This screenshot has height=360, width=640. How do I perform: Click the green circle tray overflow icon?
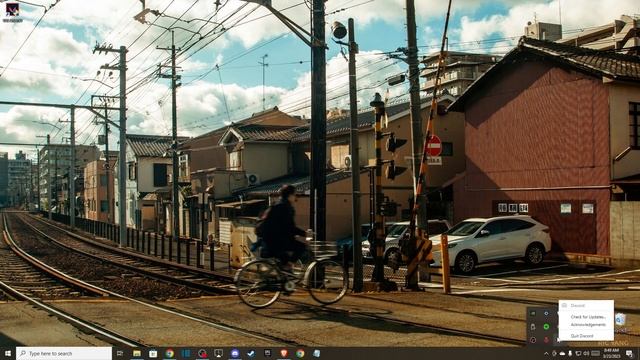(x=546, y=327)
